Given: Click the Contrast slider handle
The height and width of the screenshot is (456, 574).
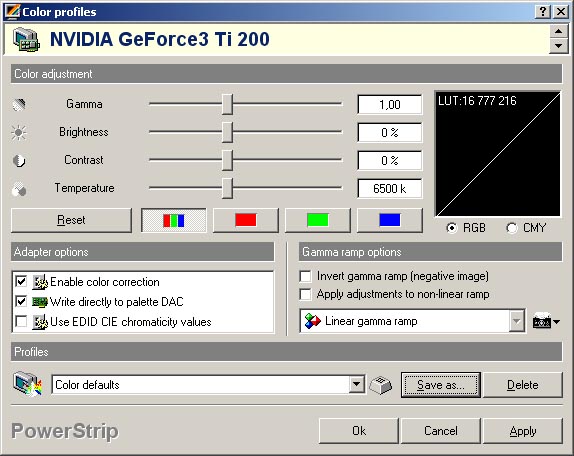Looking at the screenshot, I should [x=227, y=160].
